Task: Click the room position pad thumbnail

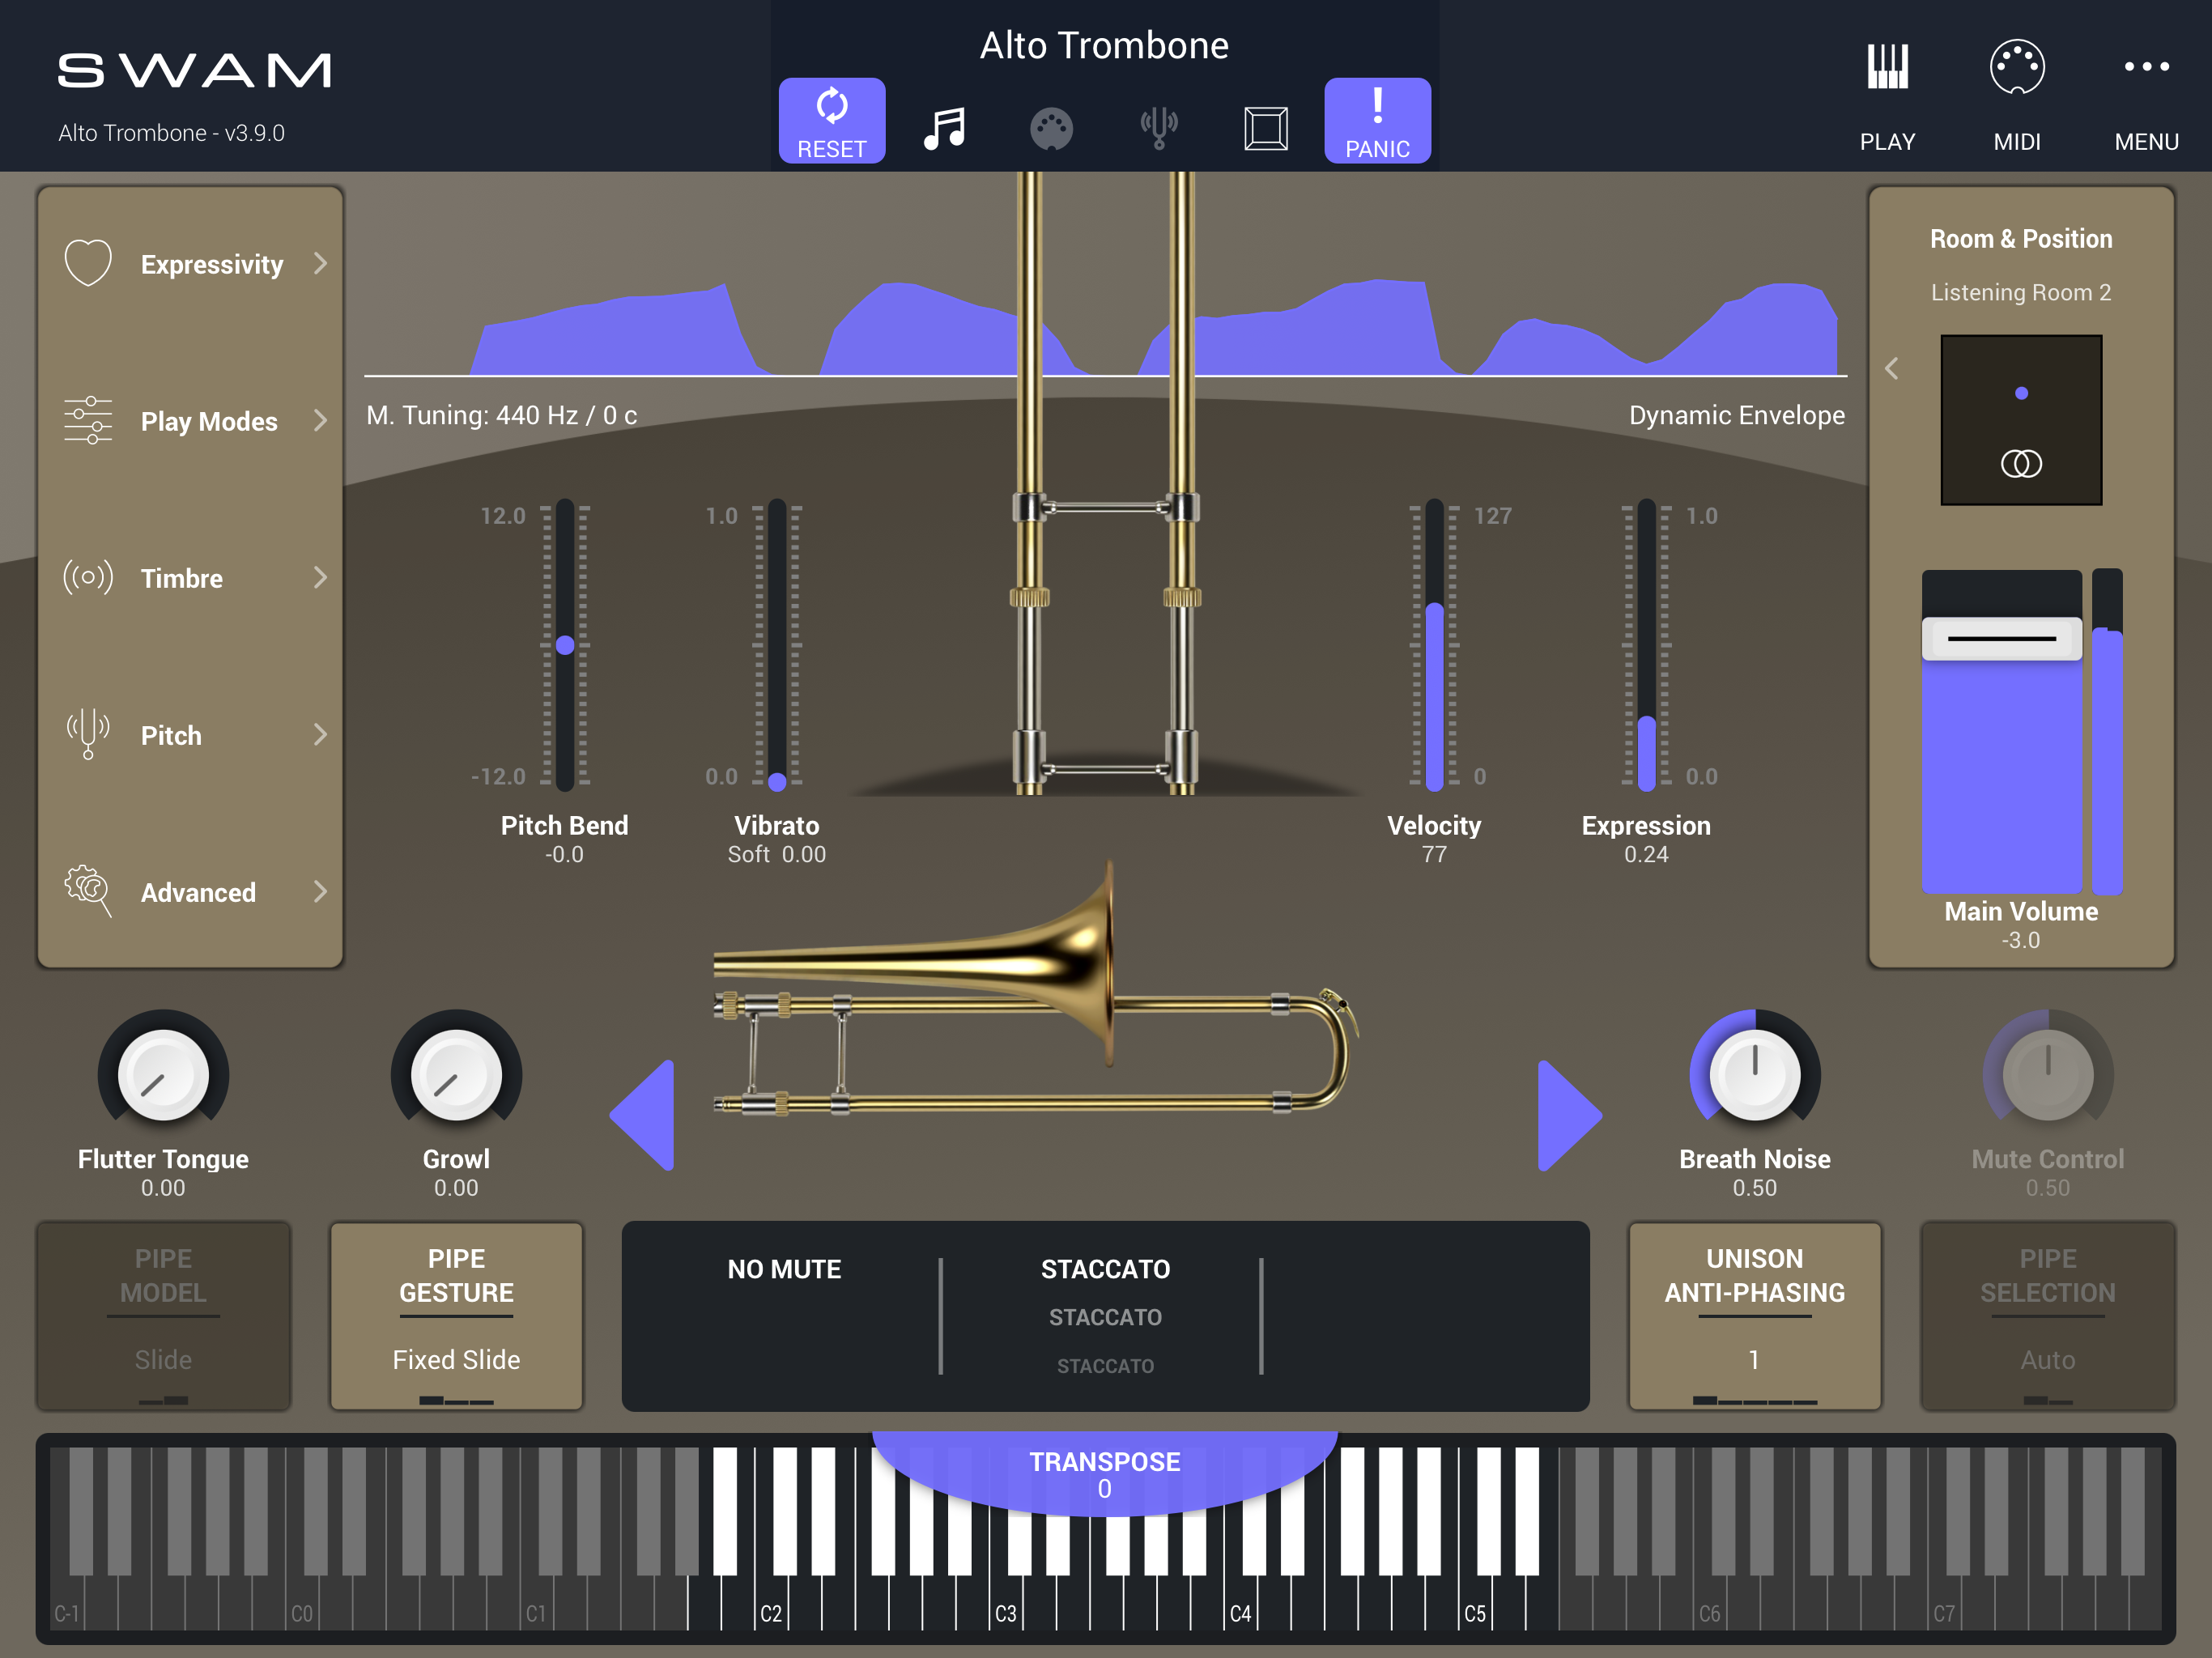Action: point(2021,420)
